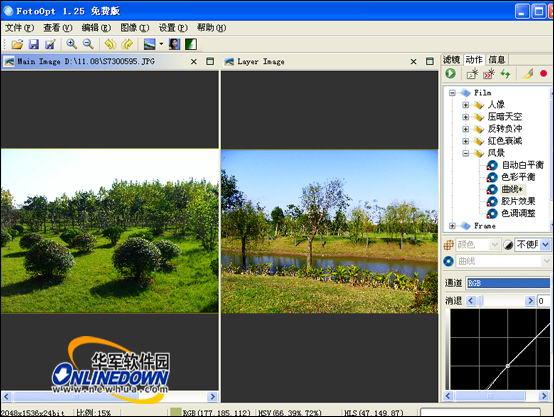554x417 pixels.
Task: Expand the Frame tree node
Action: 452,225
